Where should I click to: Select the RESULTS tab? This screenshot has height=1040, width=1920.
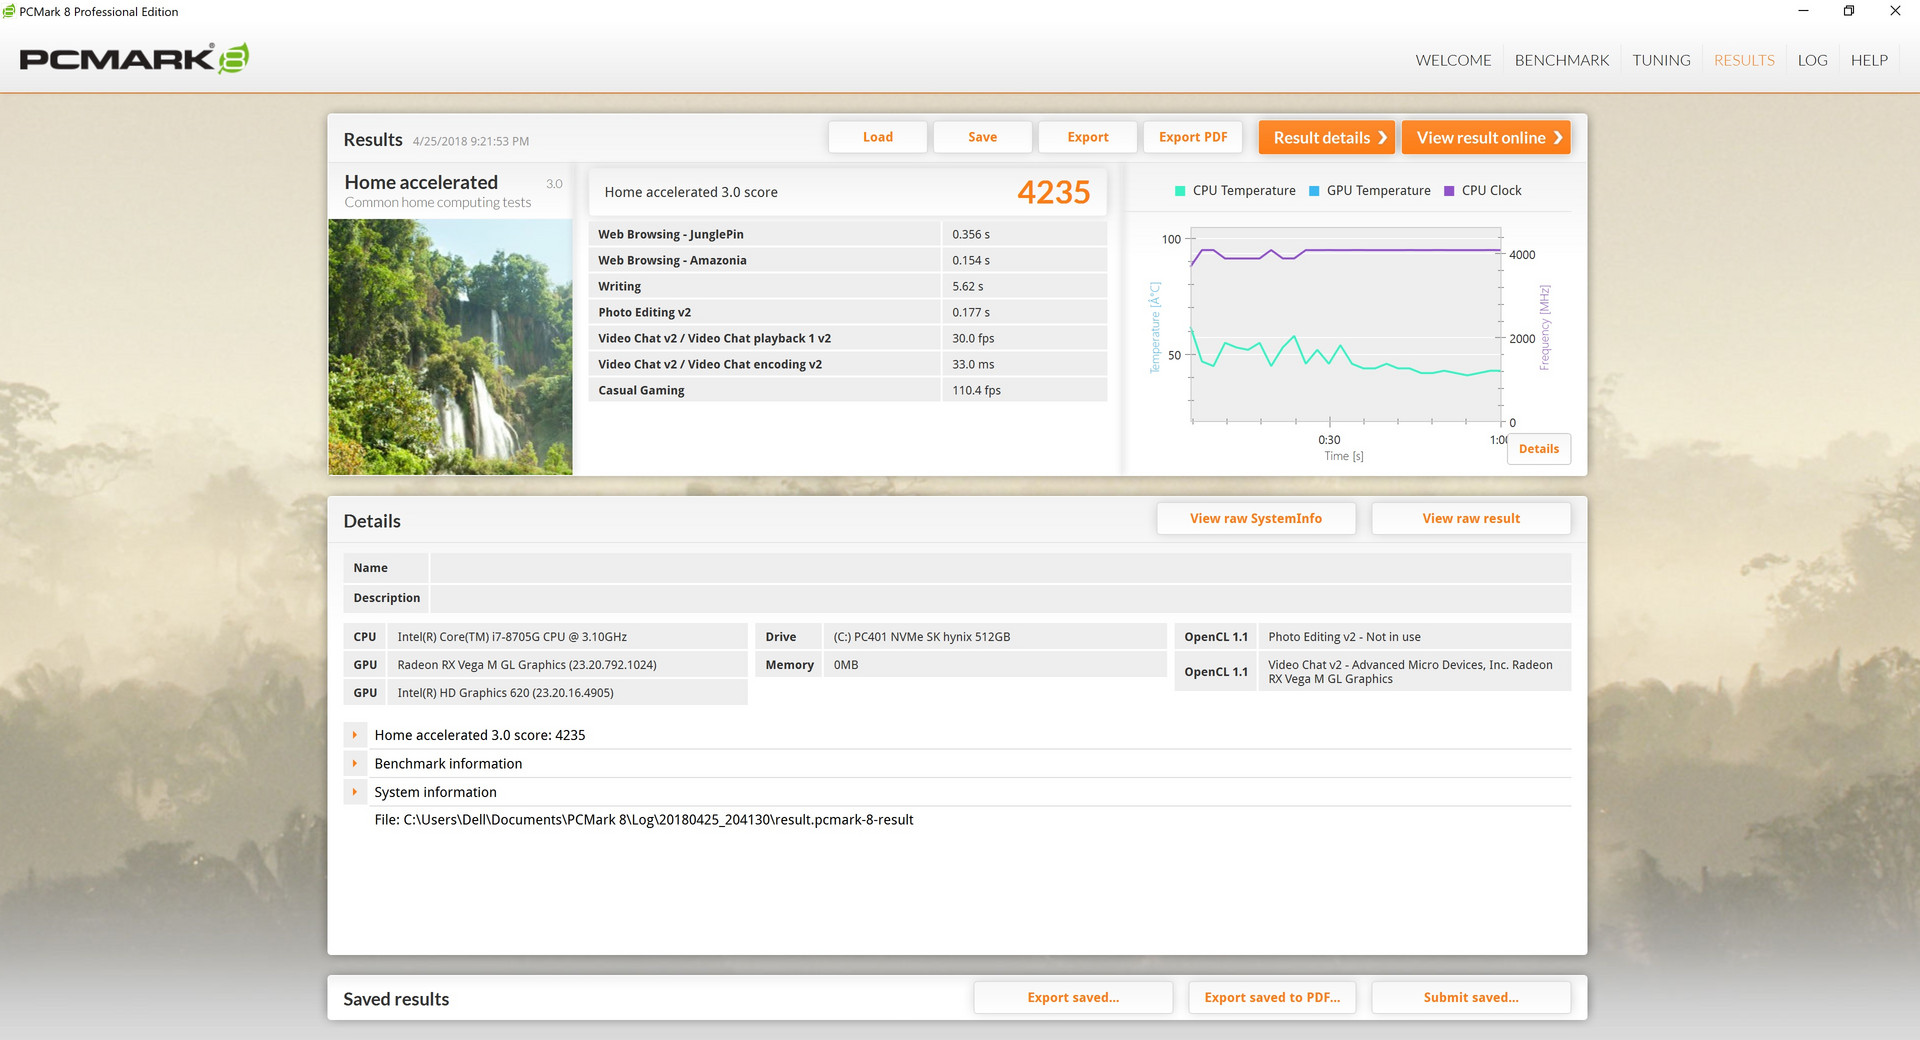coord(1744,60)
